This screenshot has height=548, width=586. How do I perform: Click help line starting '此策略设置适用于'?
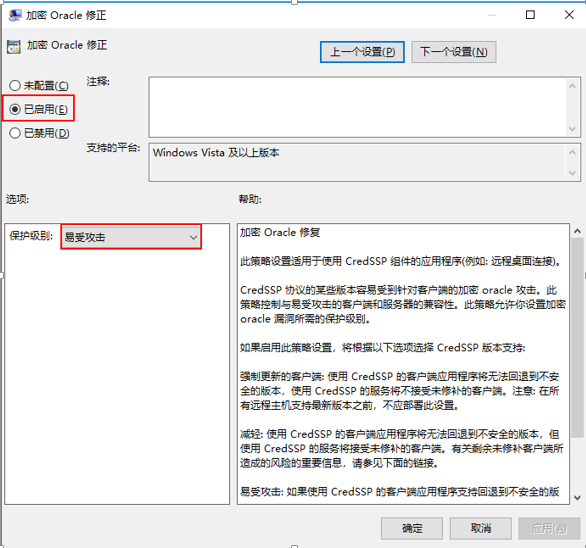pos(401,261)
